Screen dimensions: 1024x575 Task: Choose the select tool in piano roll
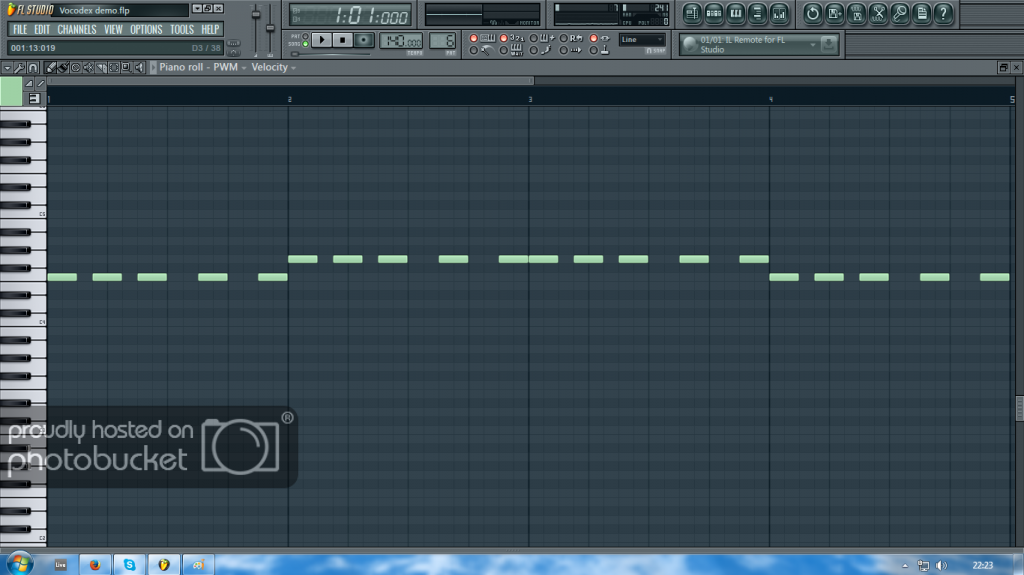tap(114, 67)
